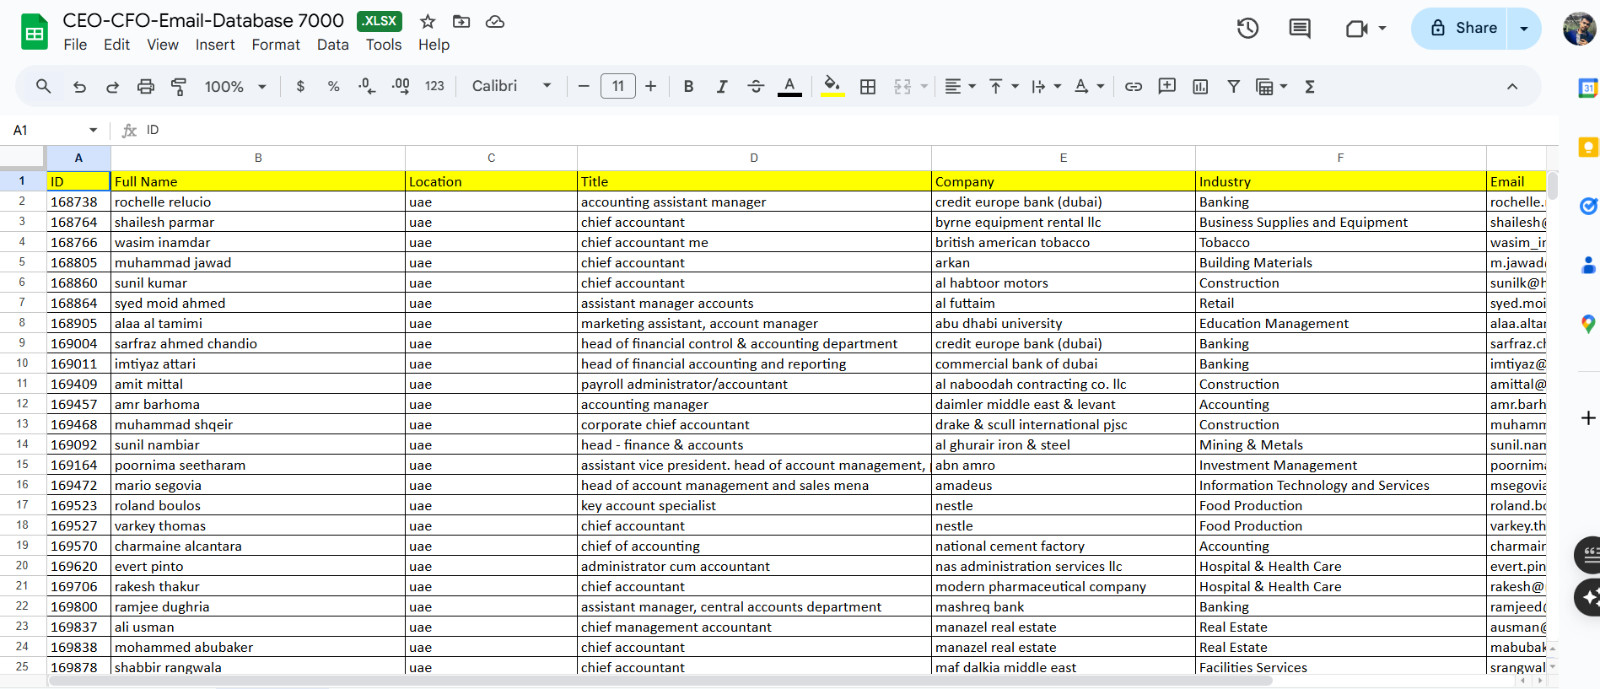Open the account profile picture
The height and width of the screenshot is (689, 1600).
point(1579,28)
